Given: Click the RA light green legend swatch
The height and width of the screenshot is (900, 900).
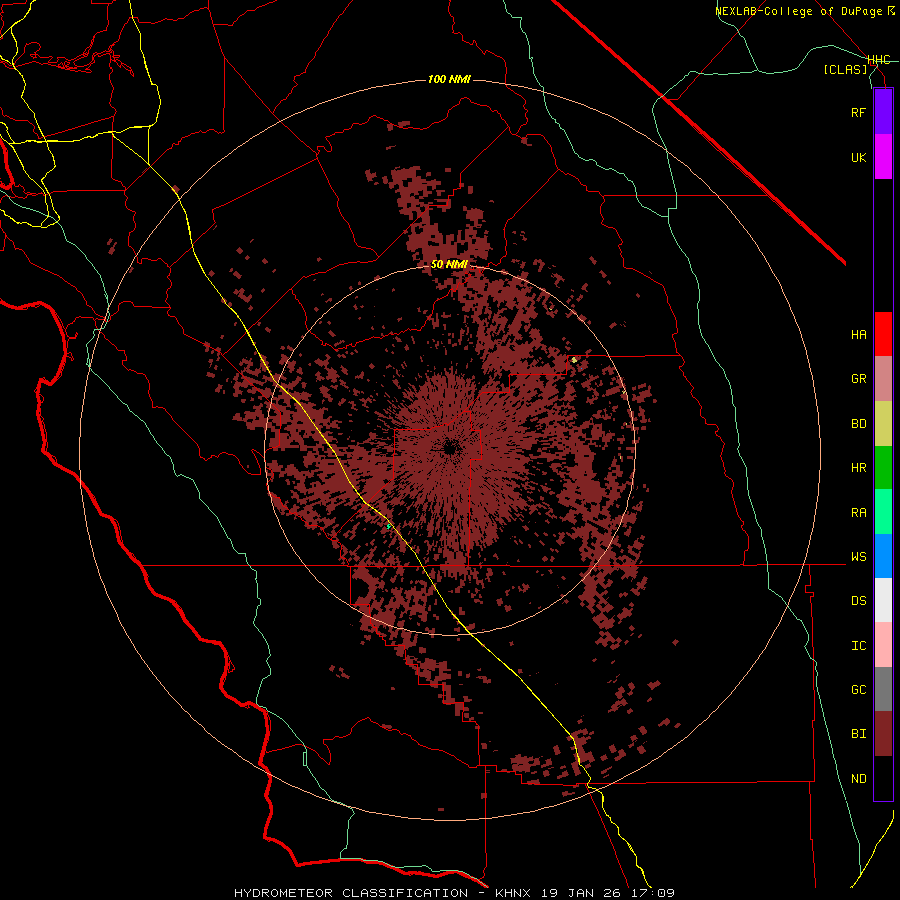Looking at the screenshot, I should tap(883, 512).
